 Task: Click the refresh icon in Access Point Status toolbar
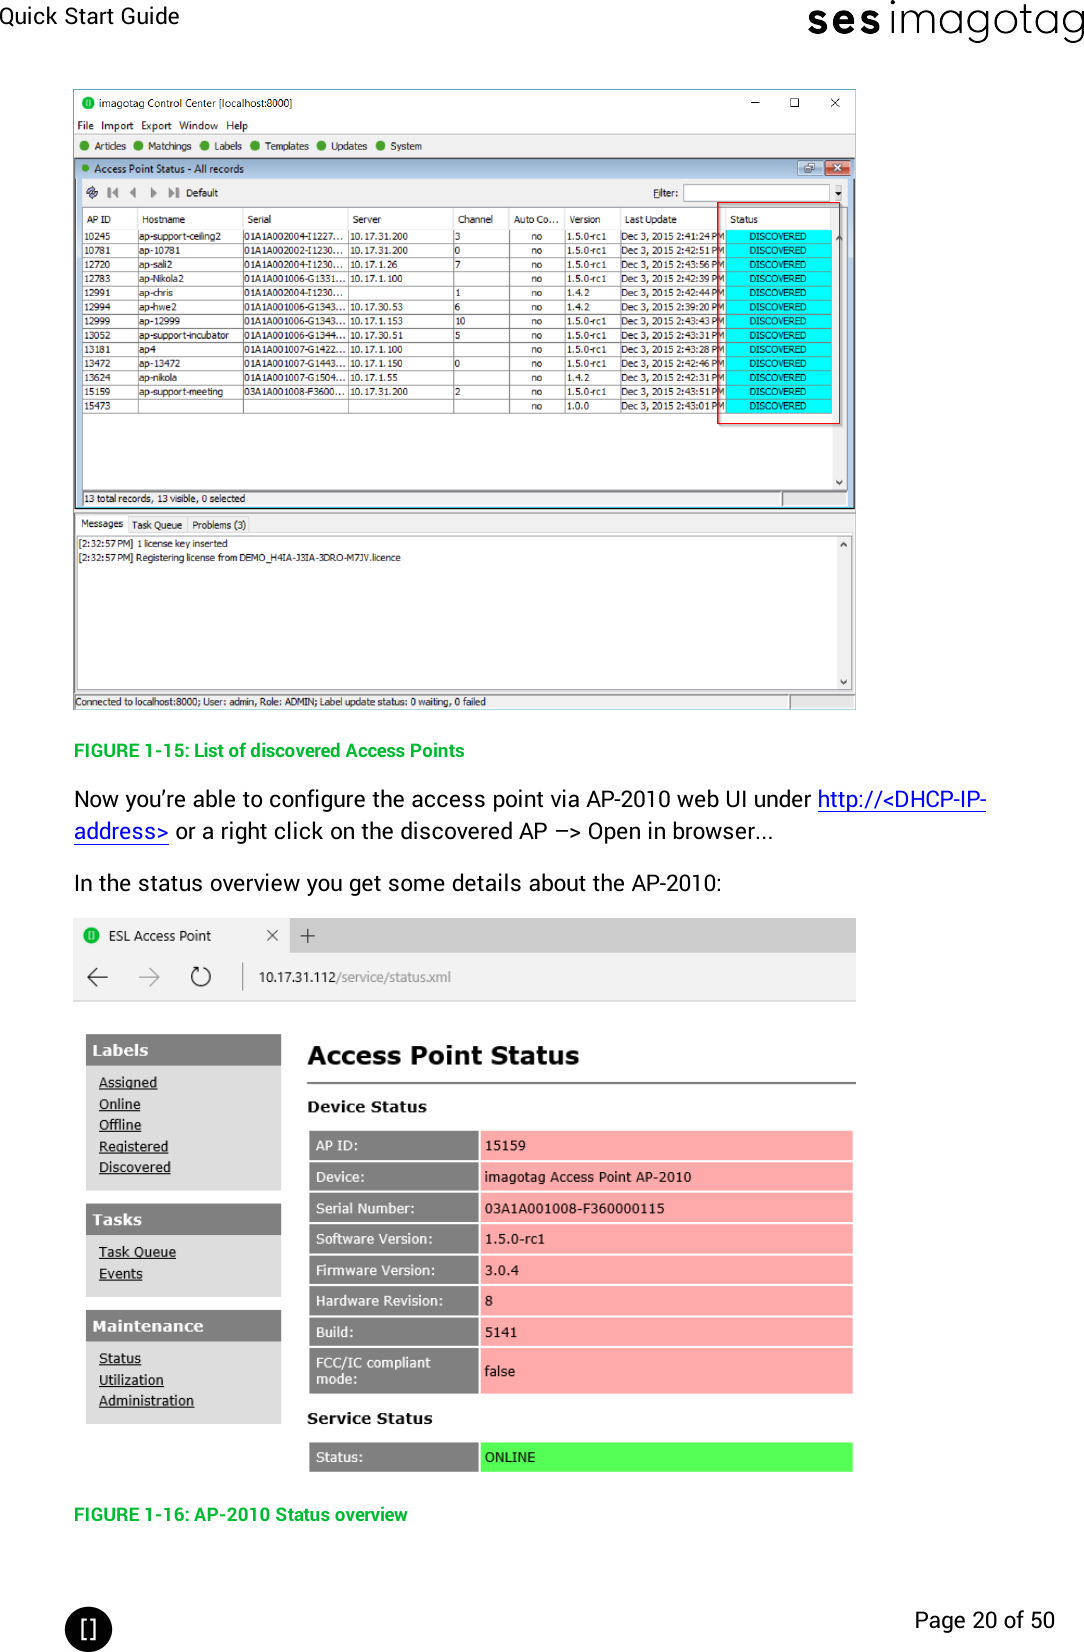92,192
